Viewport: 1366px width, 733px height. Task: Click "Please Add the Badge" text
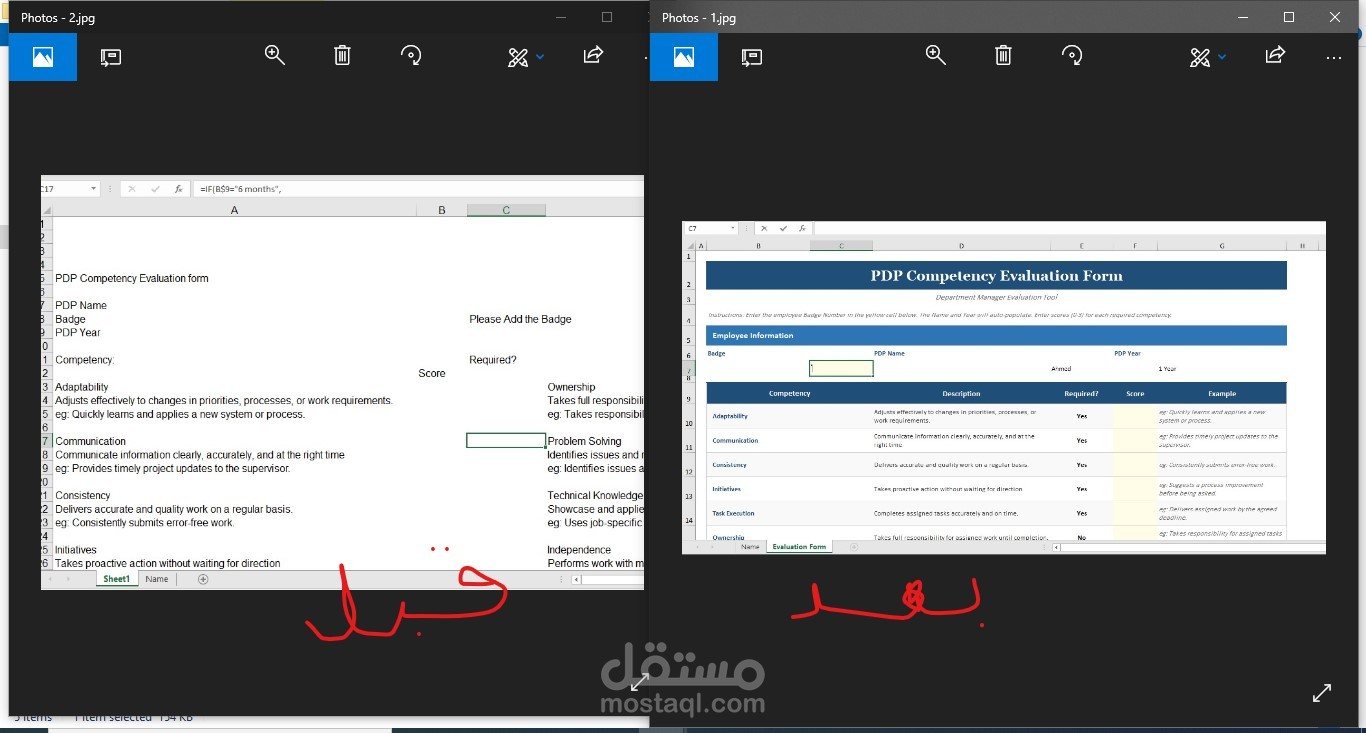pos(520,319)
